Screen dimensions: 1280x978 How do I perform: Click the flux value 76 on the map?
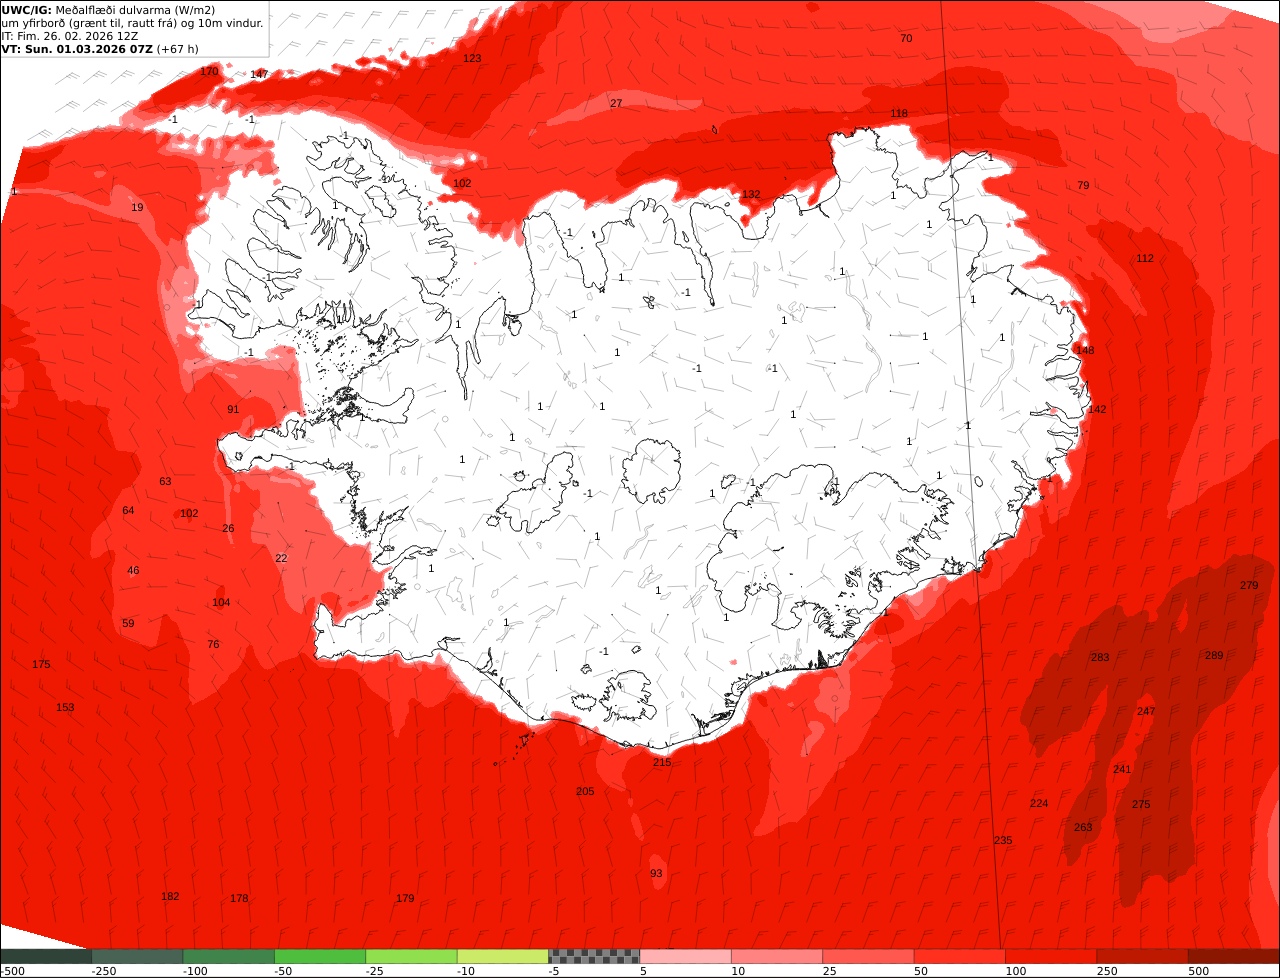(213, 645)
